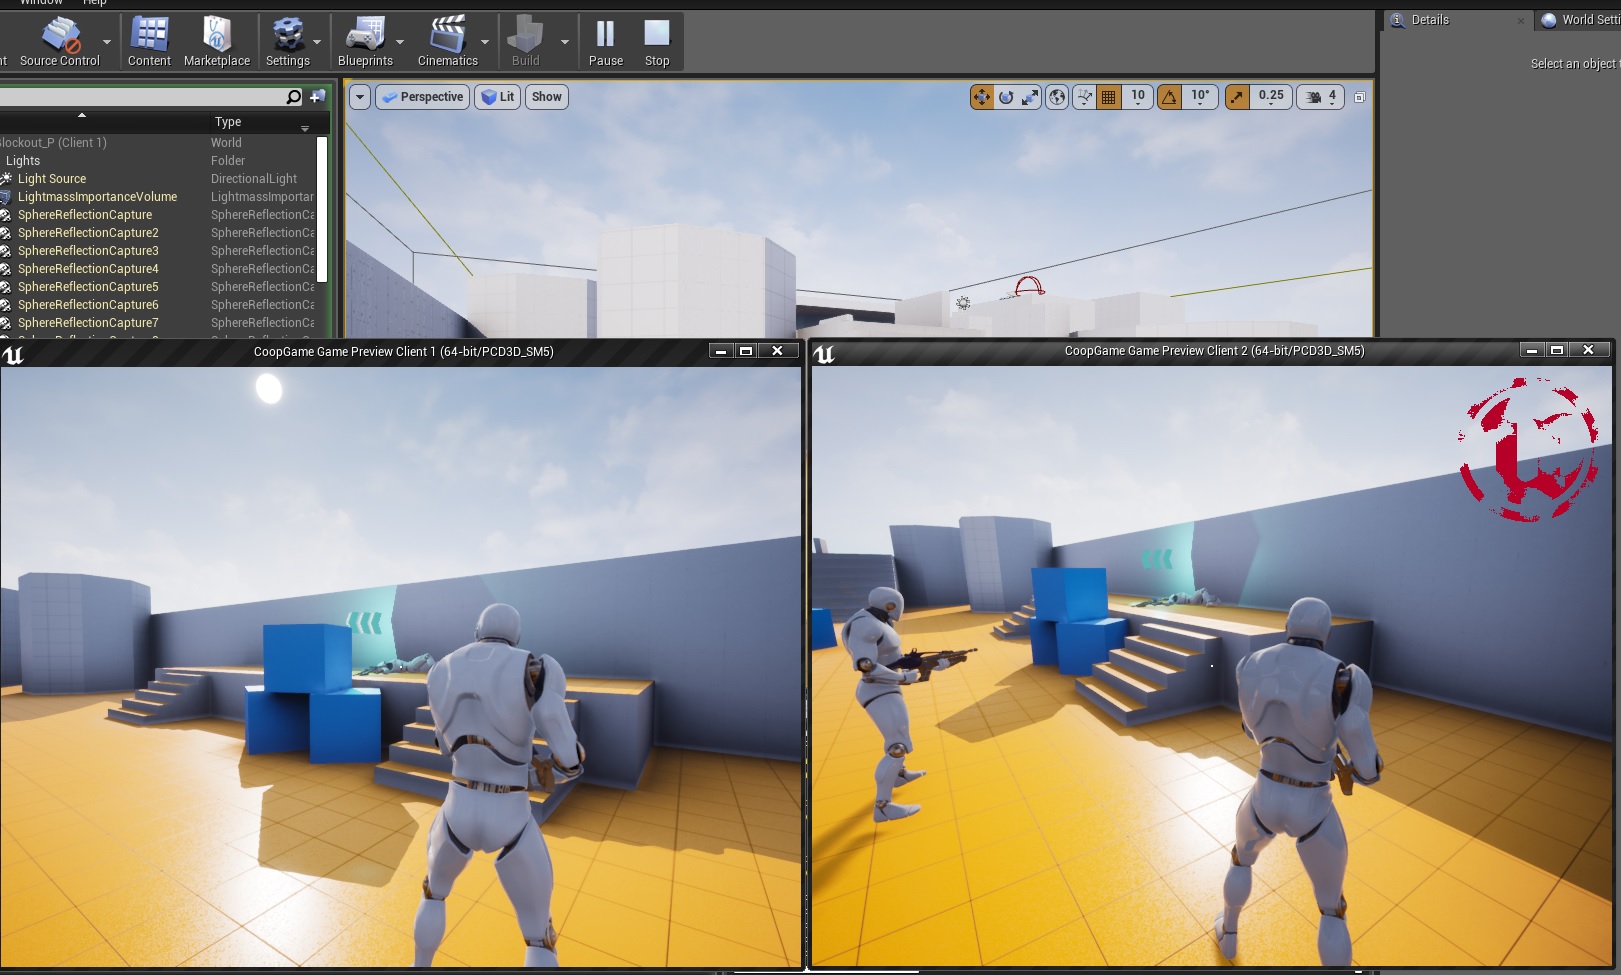Toggle rotation snapping
The image size is (1621, 975).
pyautogui.click(x=1169, y=97)
